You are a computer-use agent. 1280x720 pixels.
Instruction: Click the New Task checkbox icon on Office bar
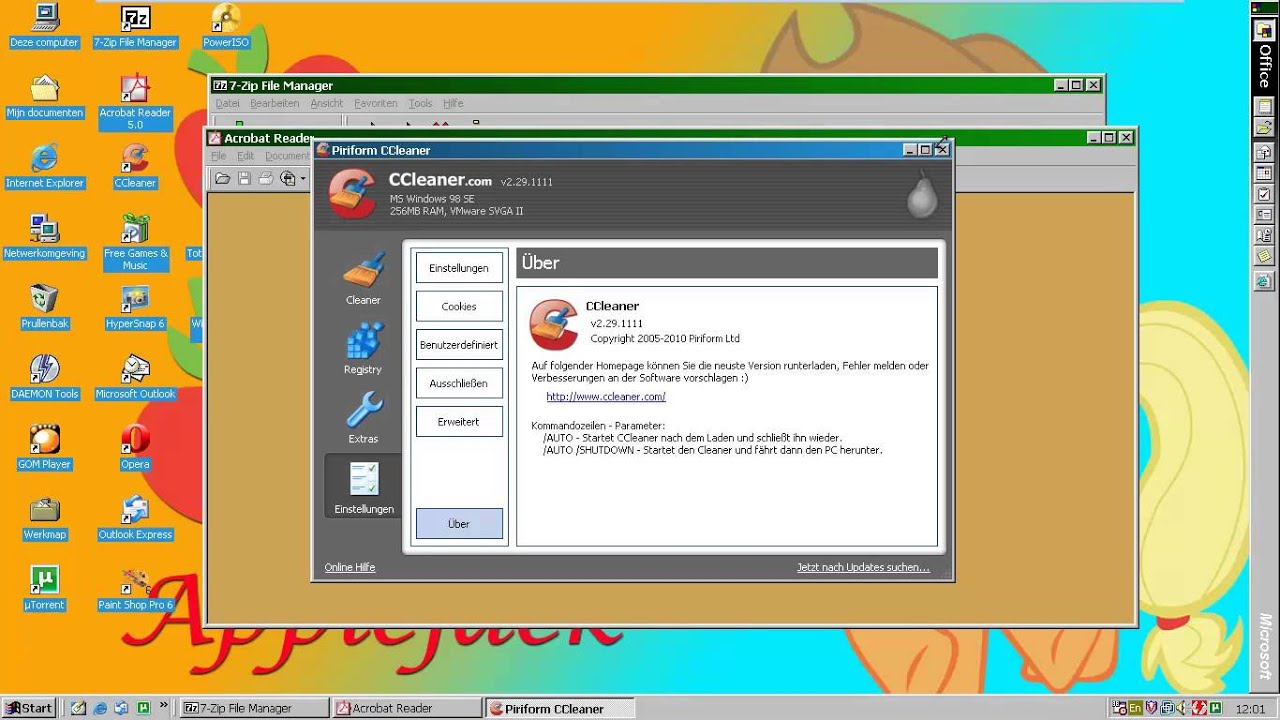click(x=1264, y=194)
